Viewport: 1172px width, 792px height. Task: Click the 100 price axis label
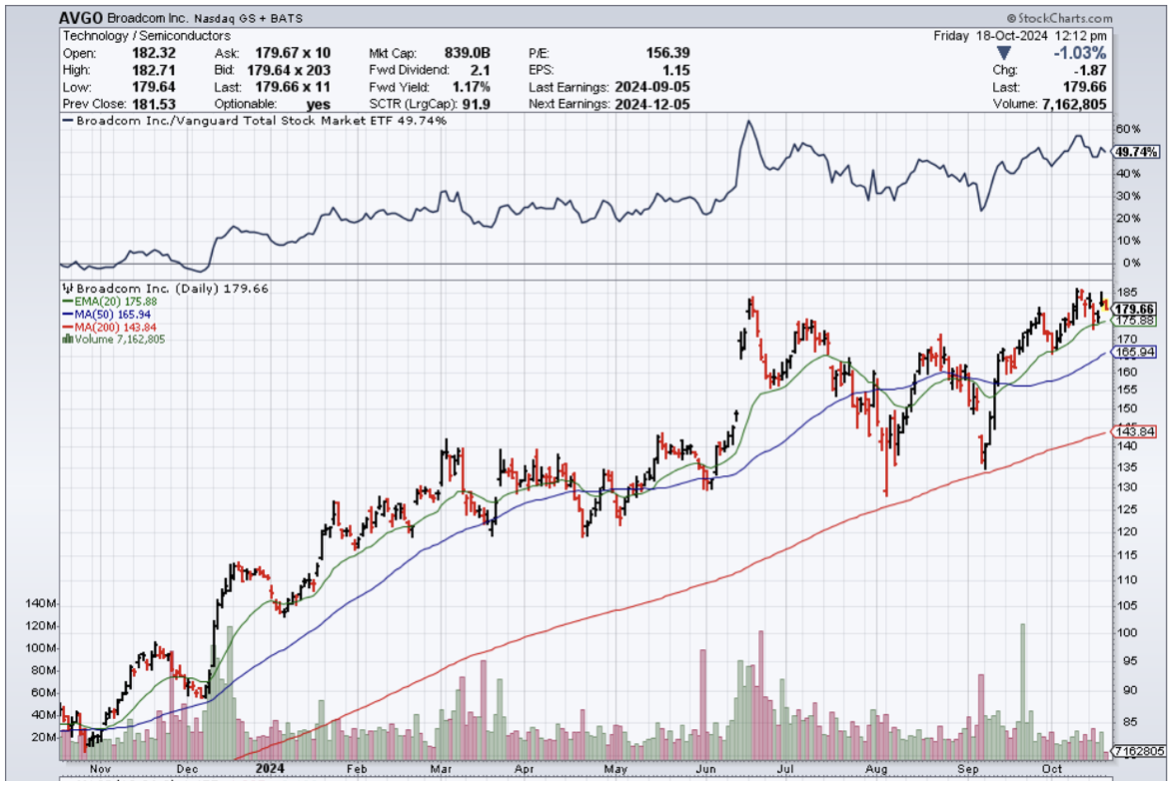click(x=1126, y=632)
